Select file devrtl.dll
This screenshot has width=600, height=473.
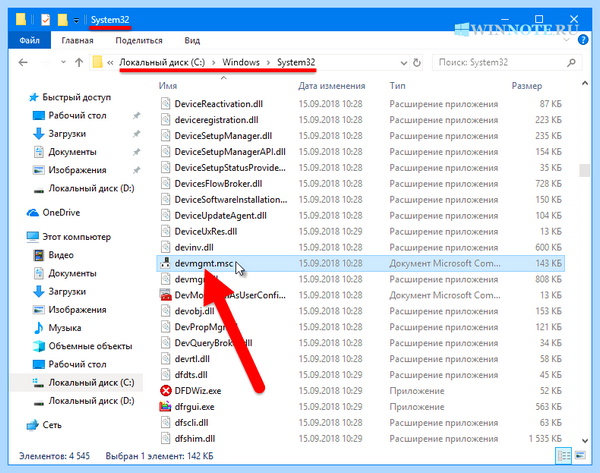(x=192, y=359)
